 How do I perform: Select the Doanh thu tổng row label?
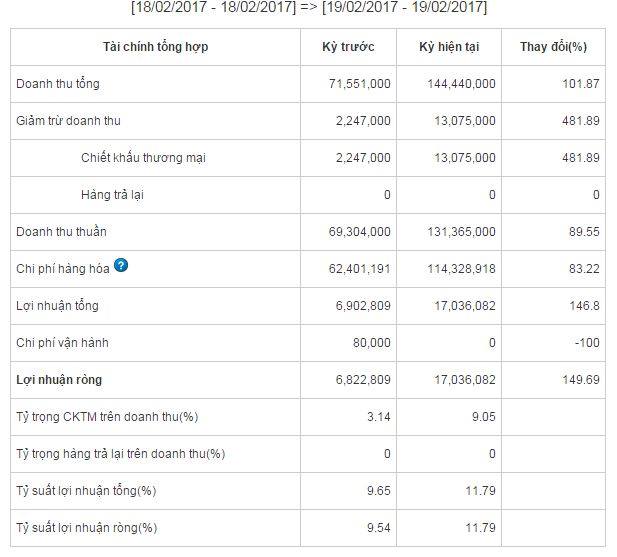pyautogui.click(x=58, y=84)
